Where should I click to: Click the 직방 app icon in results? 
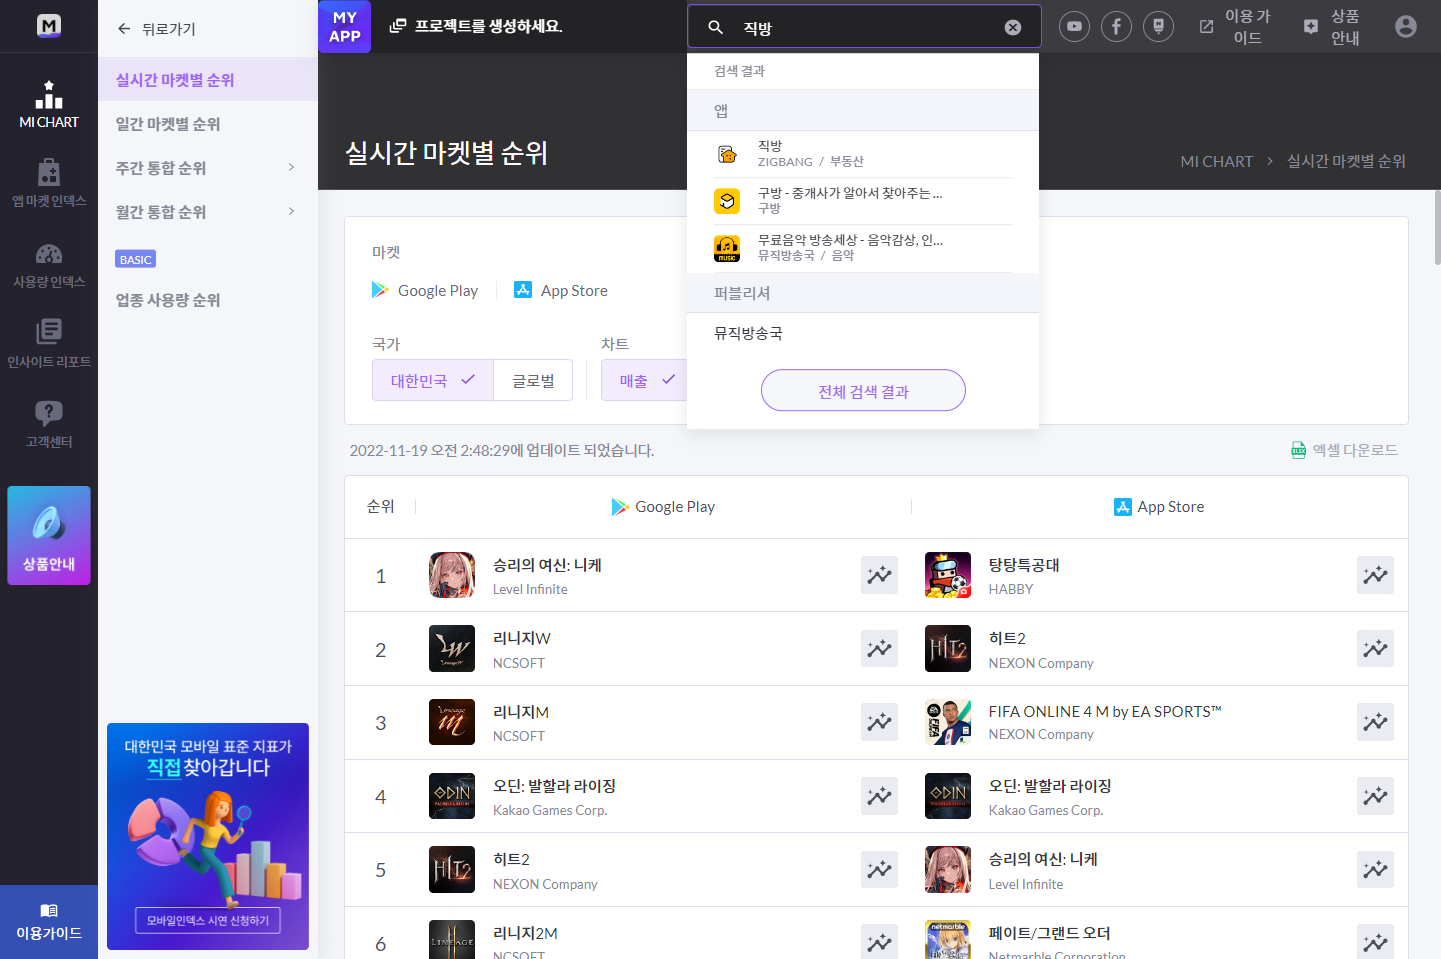click(727, 154)
